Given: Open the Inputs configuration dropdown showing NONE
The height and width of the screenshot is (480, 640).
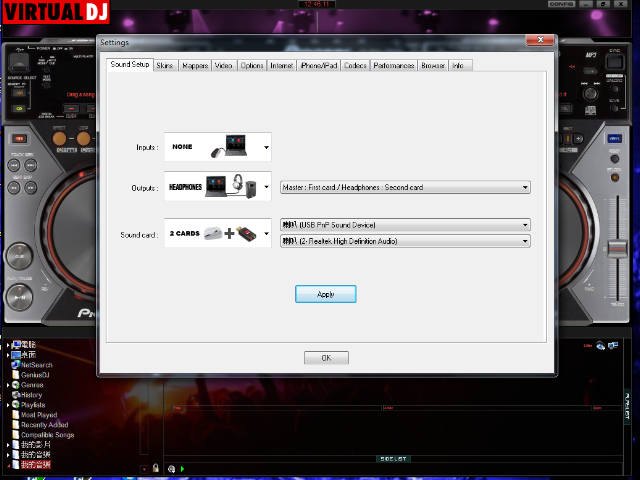Looking at the screenshot, I should click(x=218, y=147).
